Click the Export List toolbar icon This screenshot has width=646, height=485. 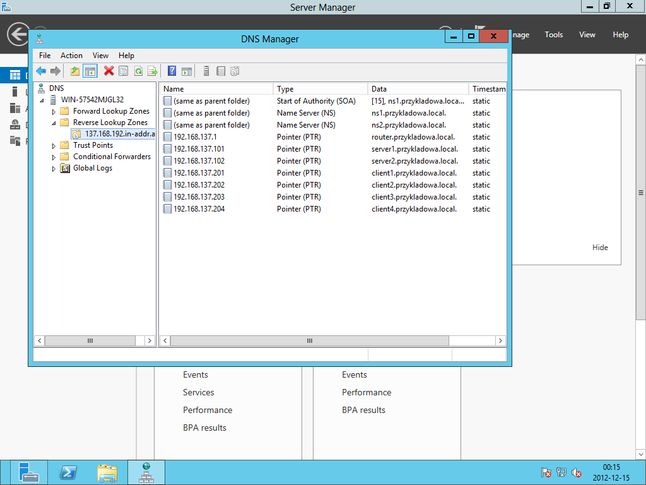(x=152, y=71)
